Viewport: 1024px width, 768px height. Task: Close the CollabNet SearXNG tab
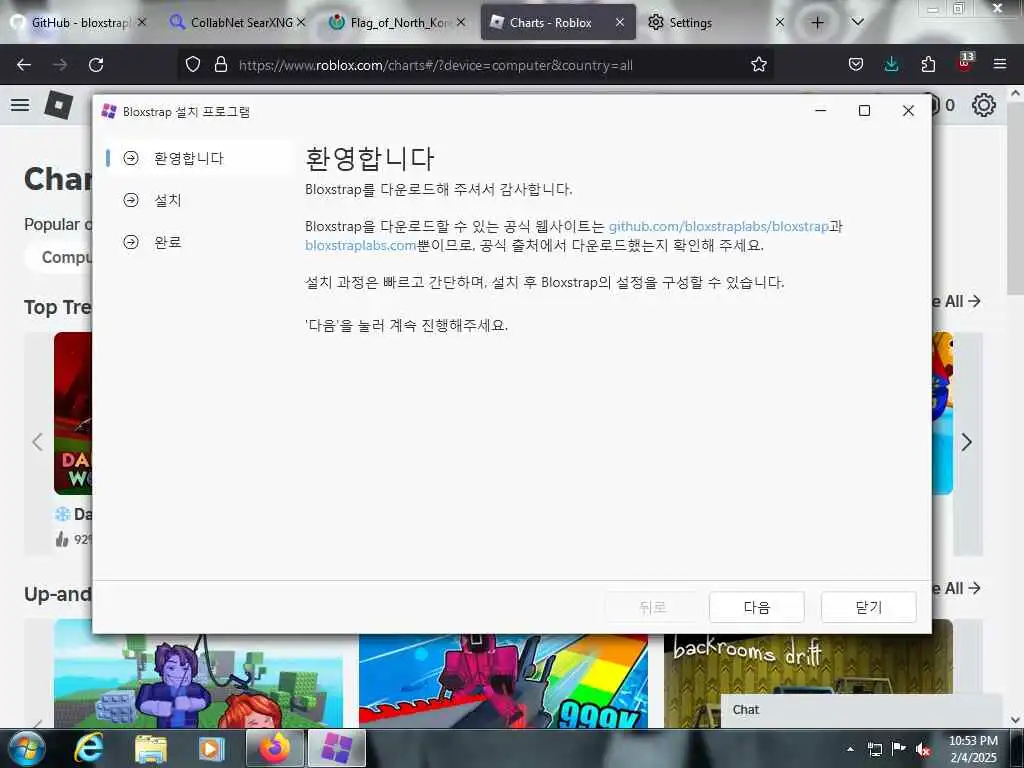[301, 22]
